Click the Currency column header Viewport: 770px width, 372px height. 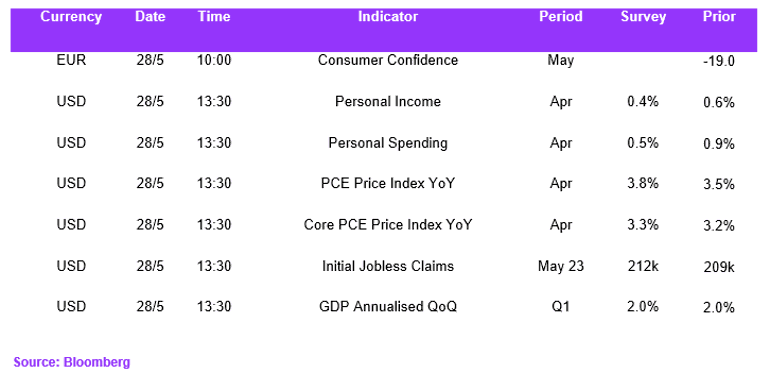(71, 17)
